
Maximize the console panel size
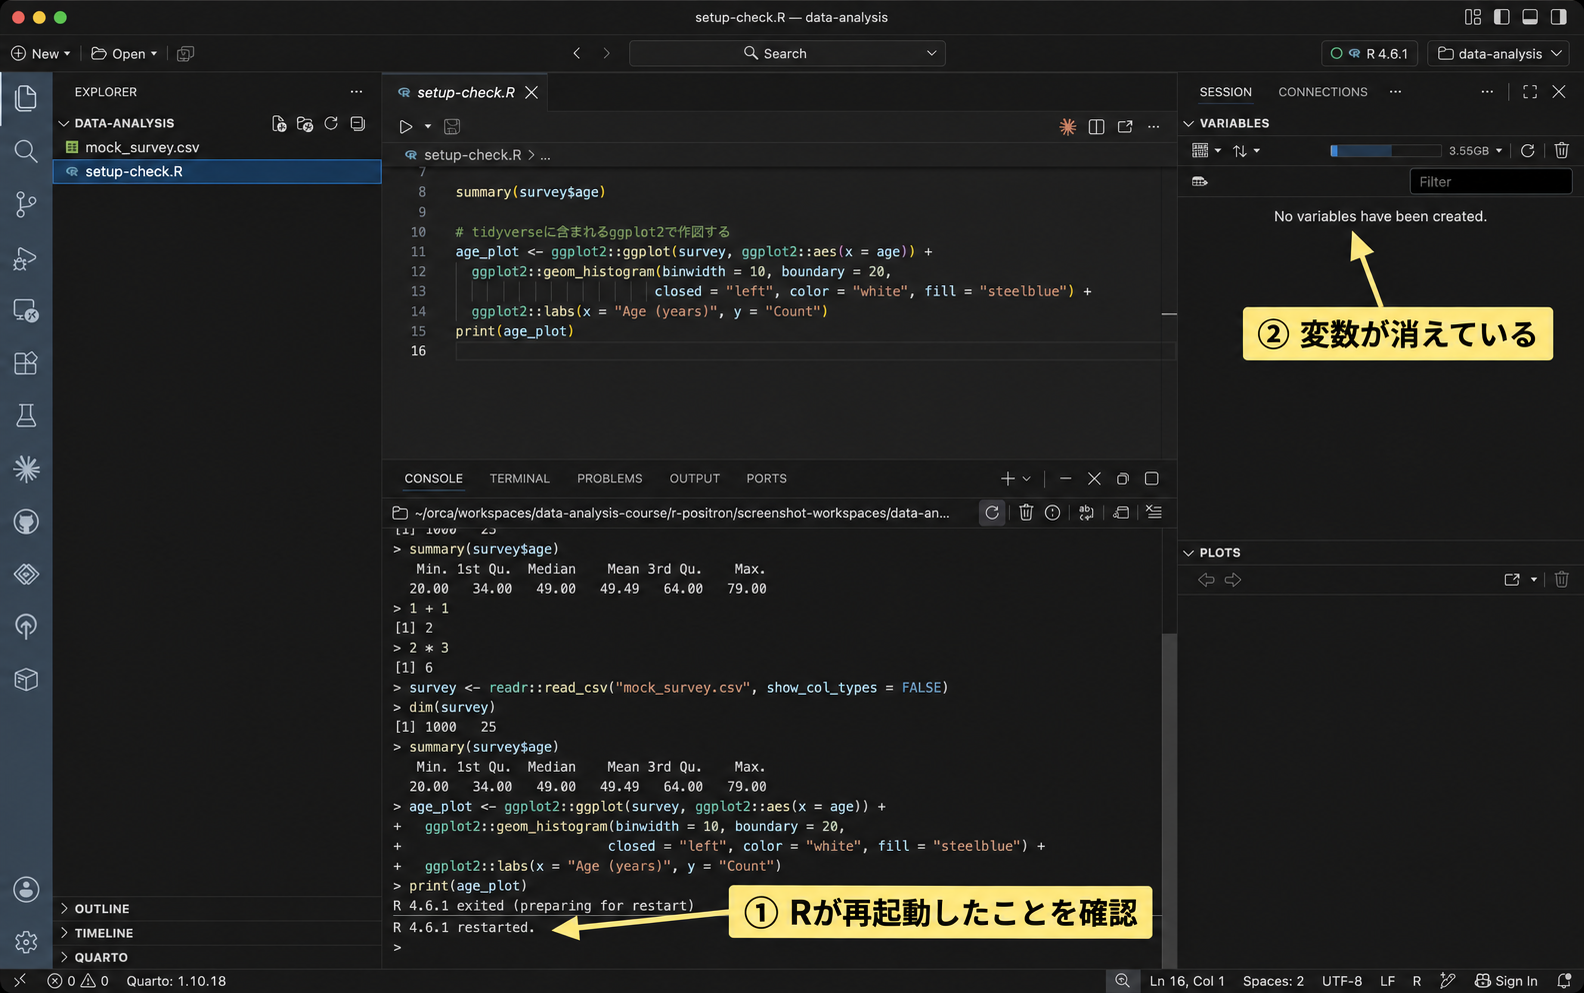(x=1152, y=478)
